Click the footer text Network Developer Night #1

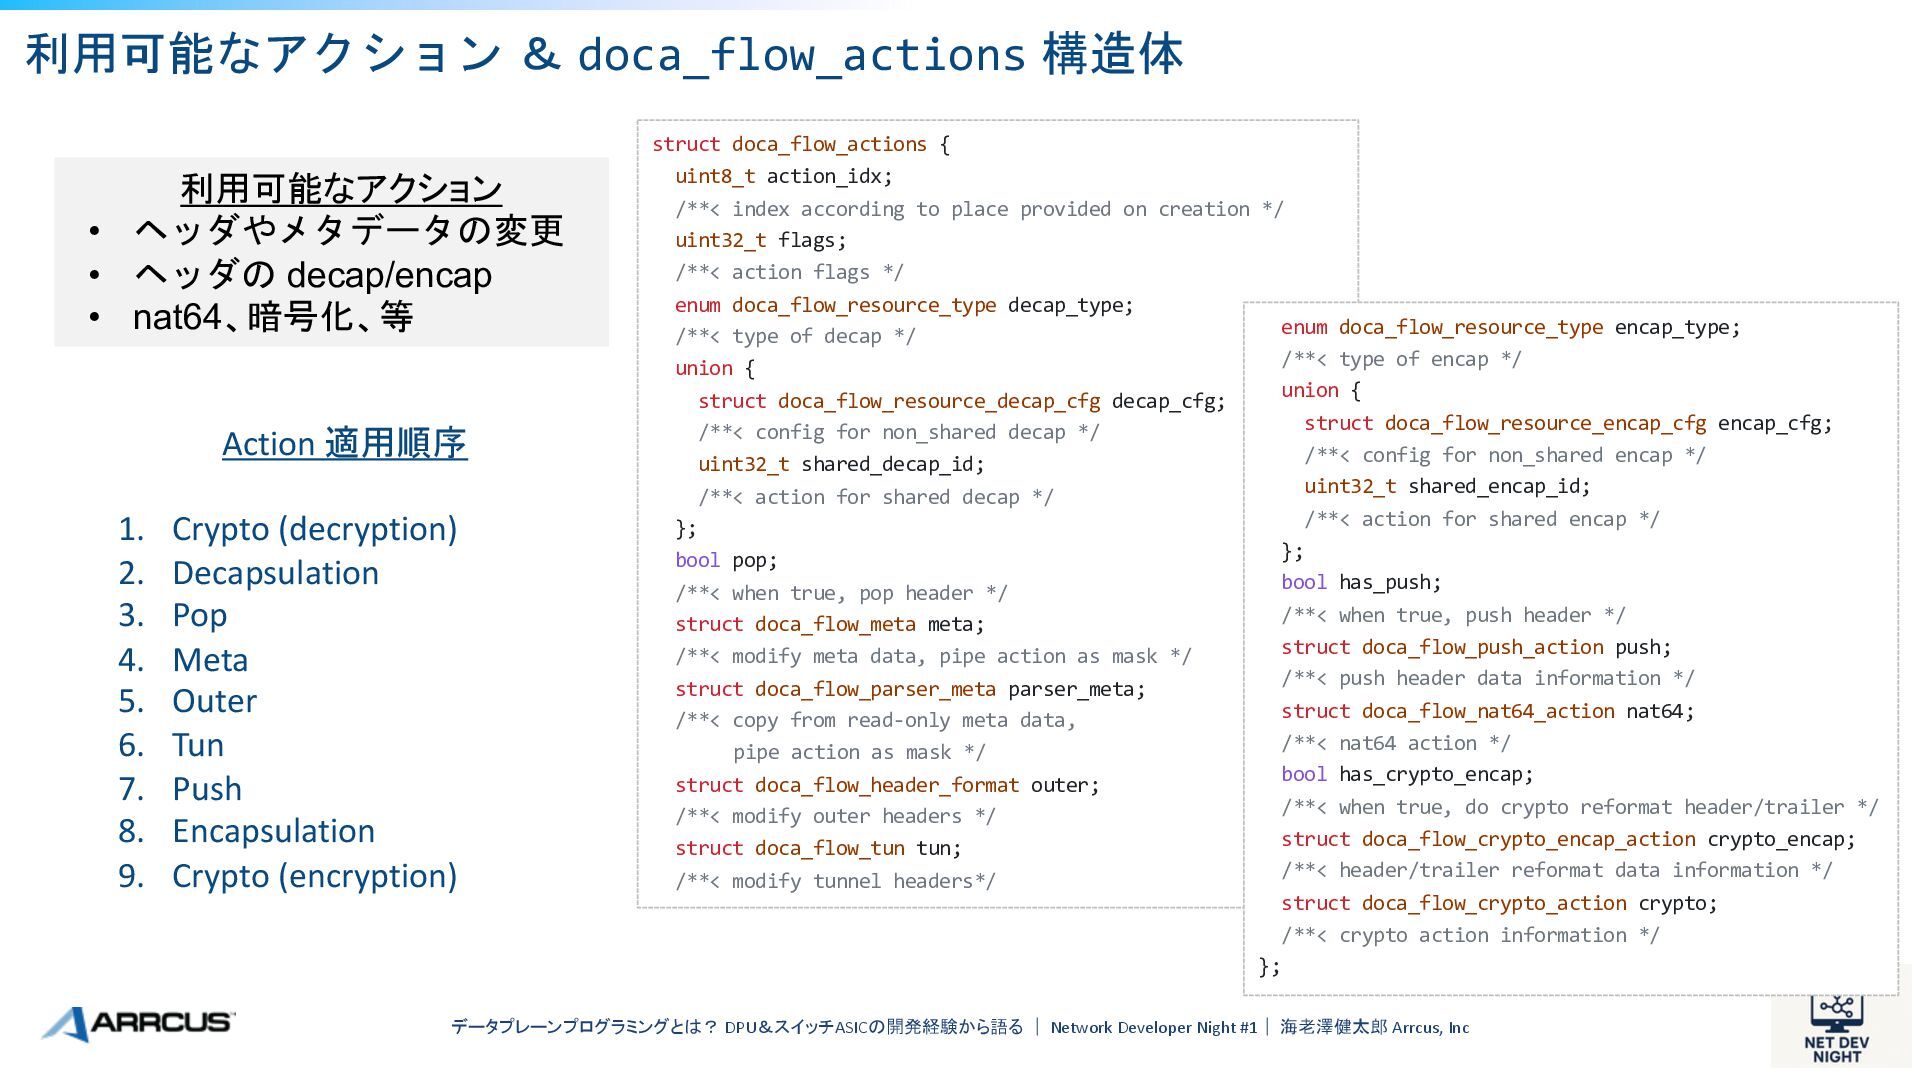coord(1153,1027)
